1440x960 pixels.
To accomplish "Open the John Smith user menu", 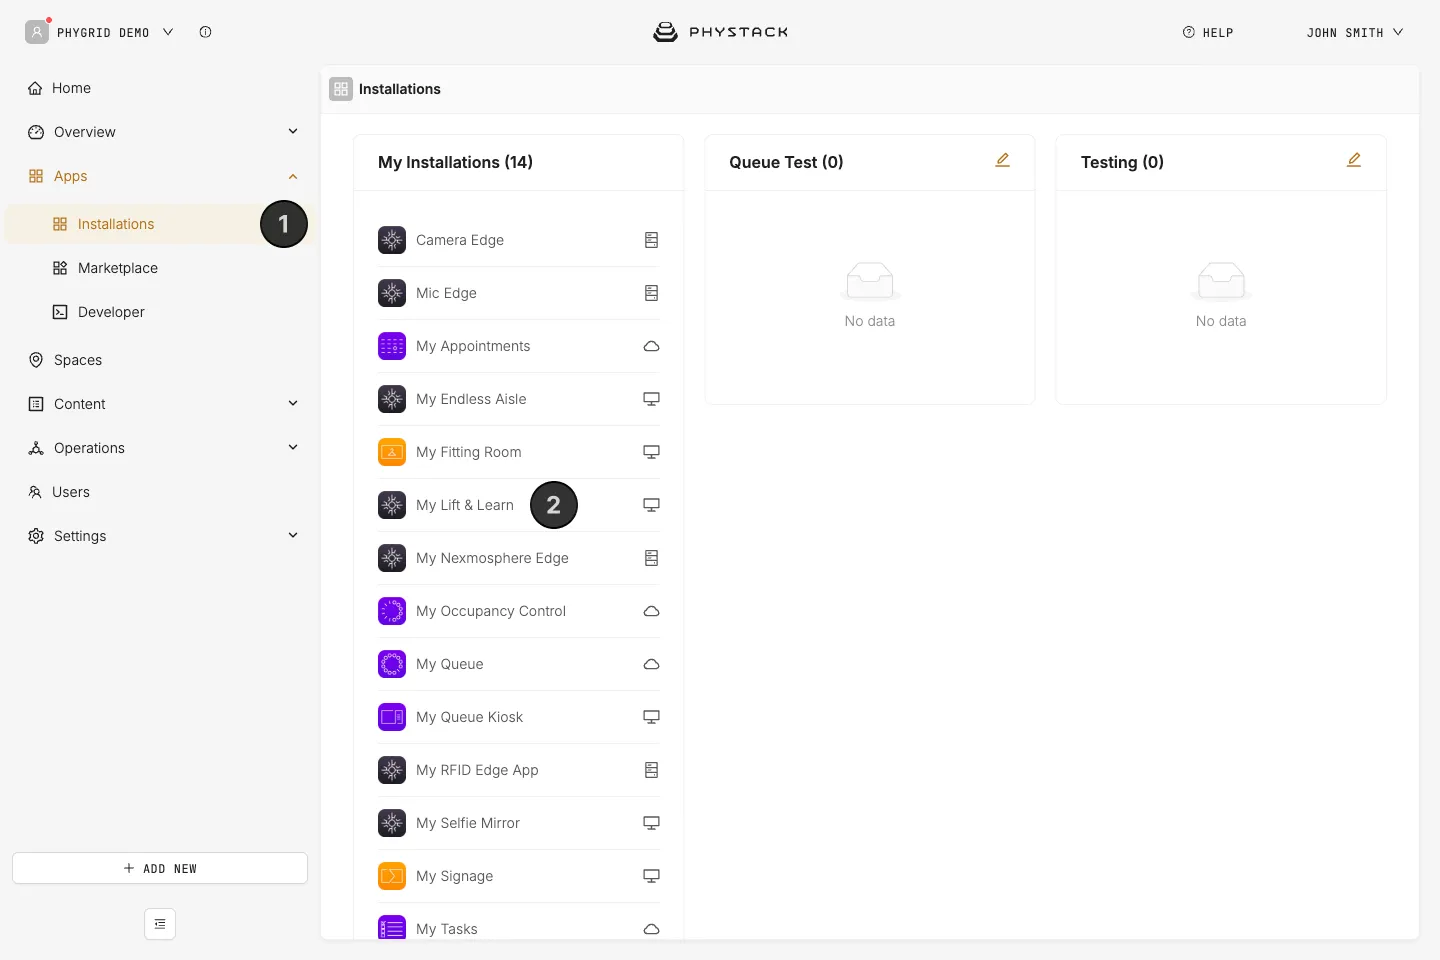I will 1354,32.
